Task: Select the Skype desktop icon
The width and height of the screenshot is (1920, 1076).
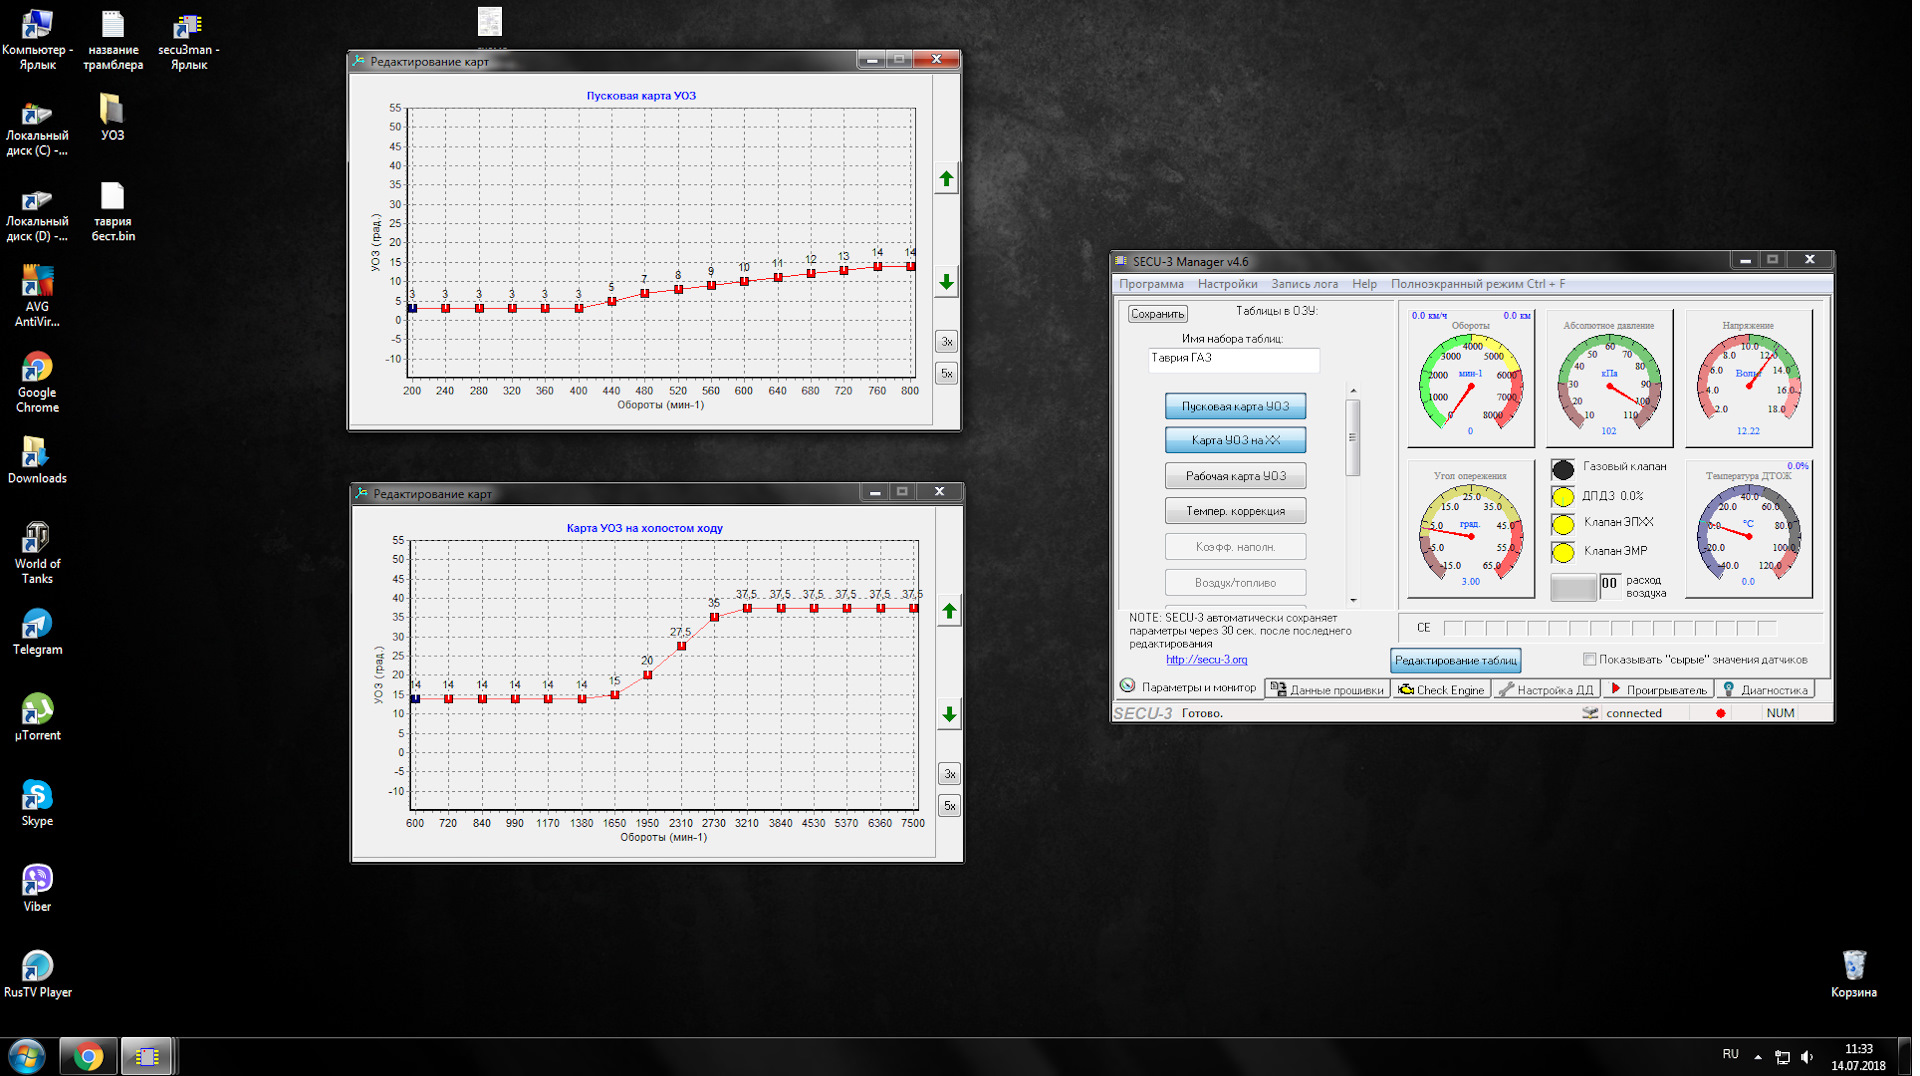Action: click(x=37, y=803)
